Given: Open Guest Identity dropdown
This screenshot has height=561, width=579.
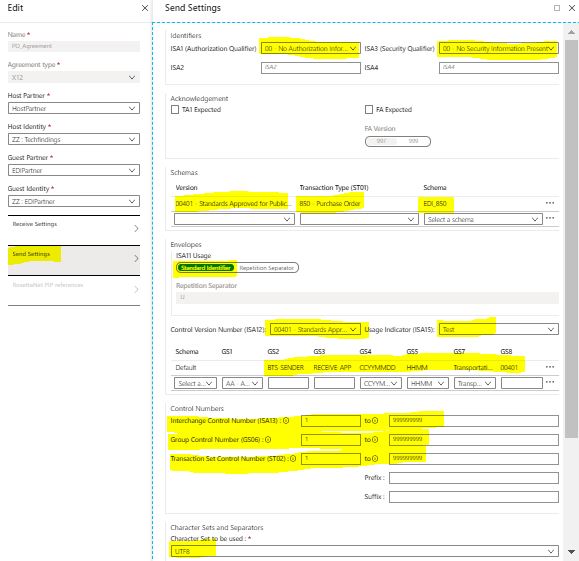Looking at the screenshot, I should (74, 201).
